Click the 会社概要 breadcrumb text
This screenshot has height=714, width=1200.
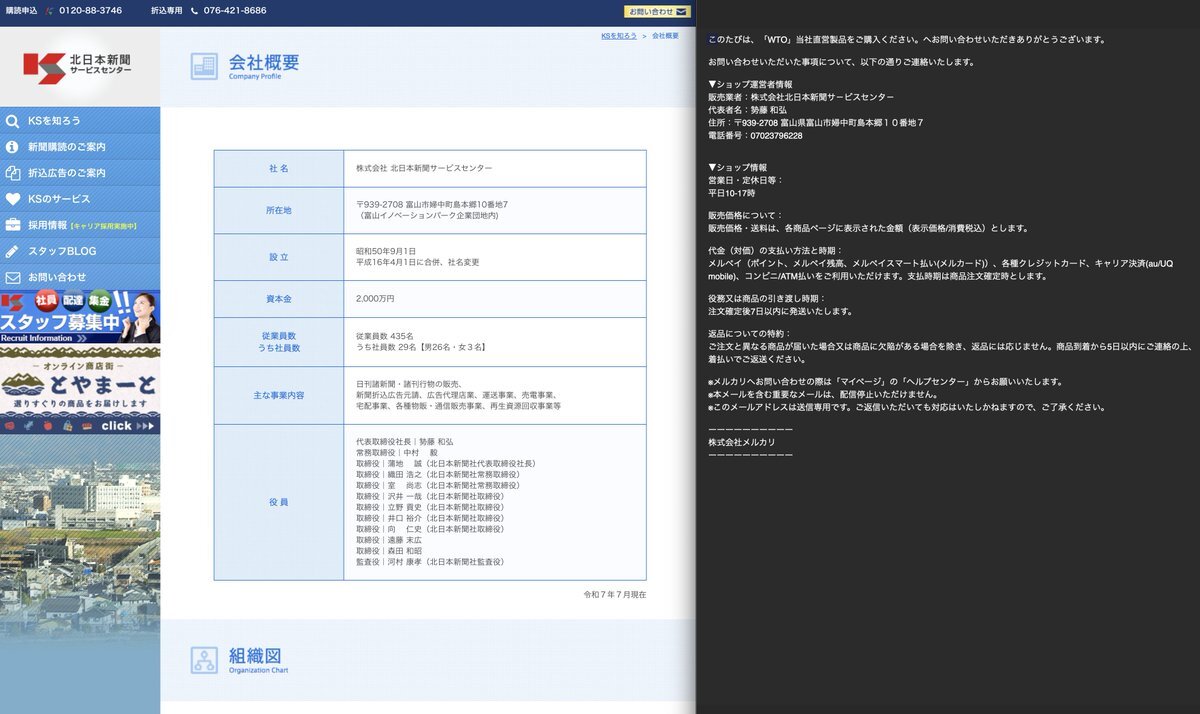click(x=665, y=36)
